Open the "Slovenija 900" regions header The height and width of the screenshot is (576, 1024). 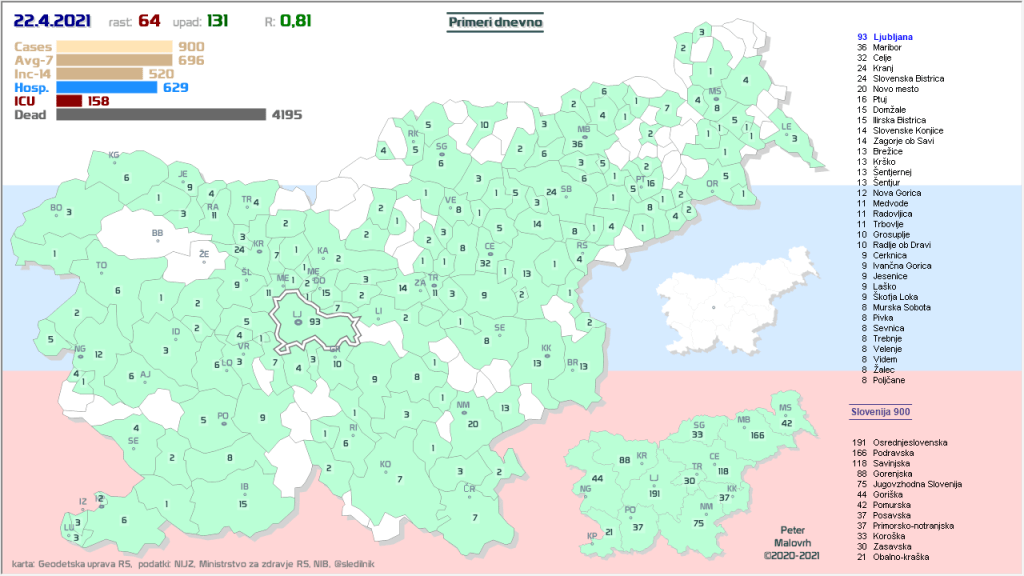point(880,411)
